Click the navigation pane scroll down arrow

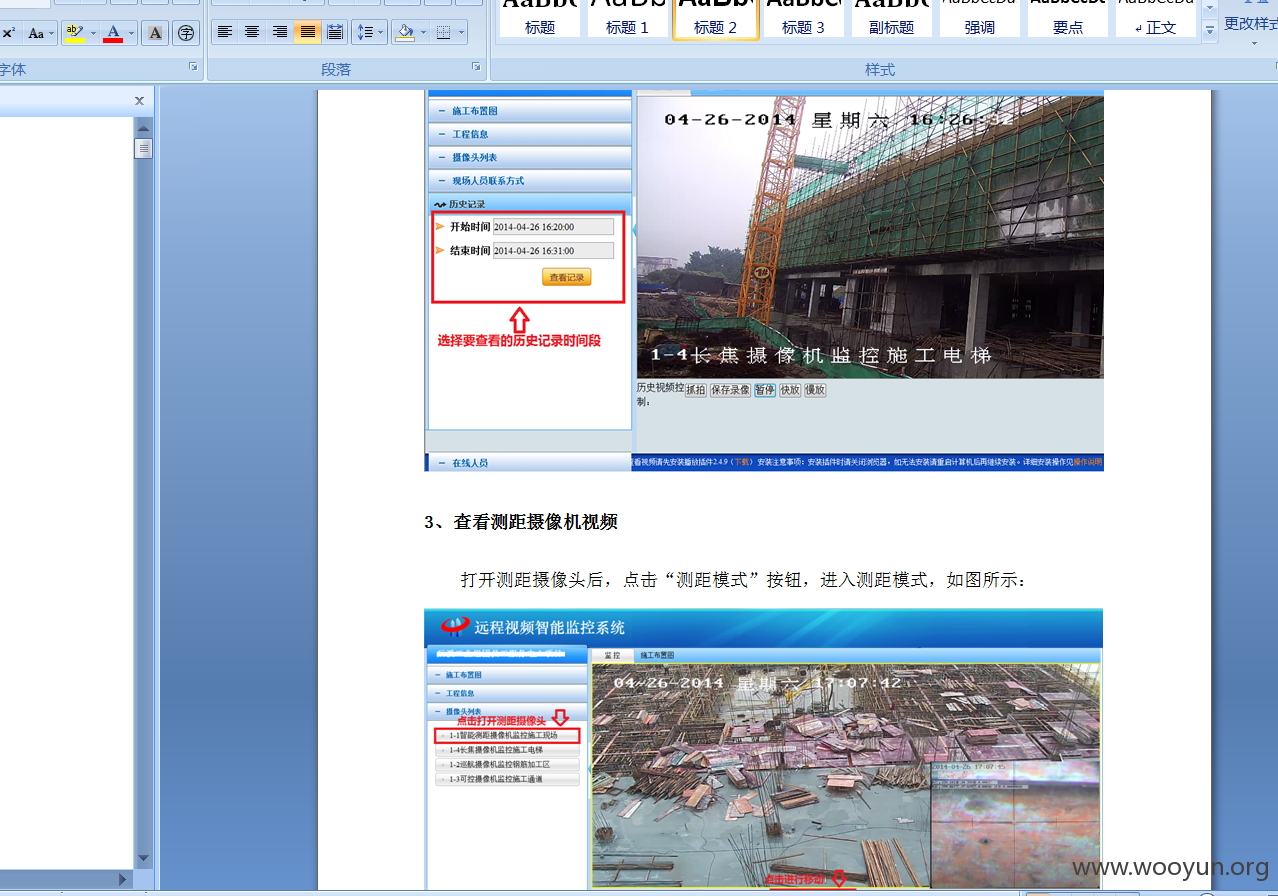pos(144,858)
